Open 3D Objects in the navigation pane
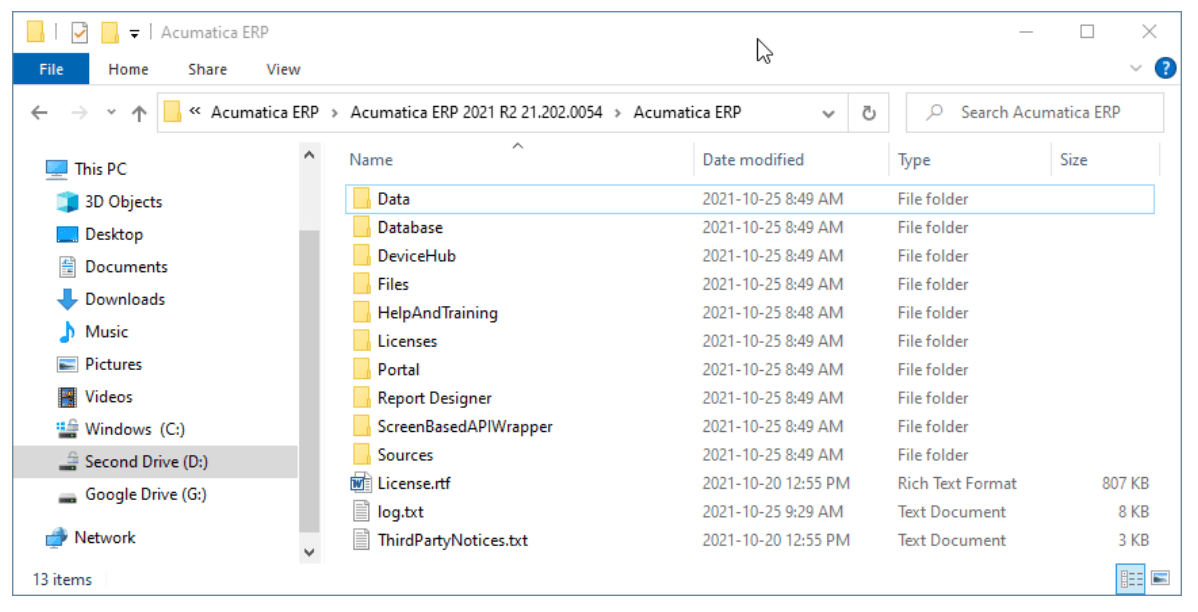Screen dimensions: 1198x612 click(123, 202)
